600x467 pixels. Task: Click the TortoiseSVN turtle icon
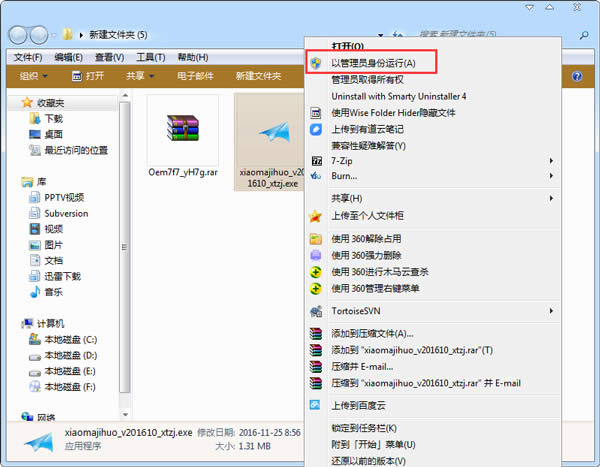click(x=316, y=311)
